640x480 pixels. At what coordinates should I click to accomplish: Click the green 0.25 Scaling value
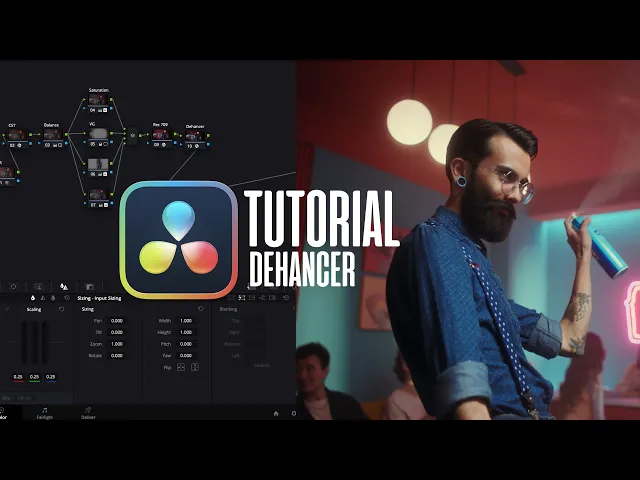(34, 377)
